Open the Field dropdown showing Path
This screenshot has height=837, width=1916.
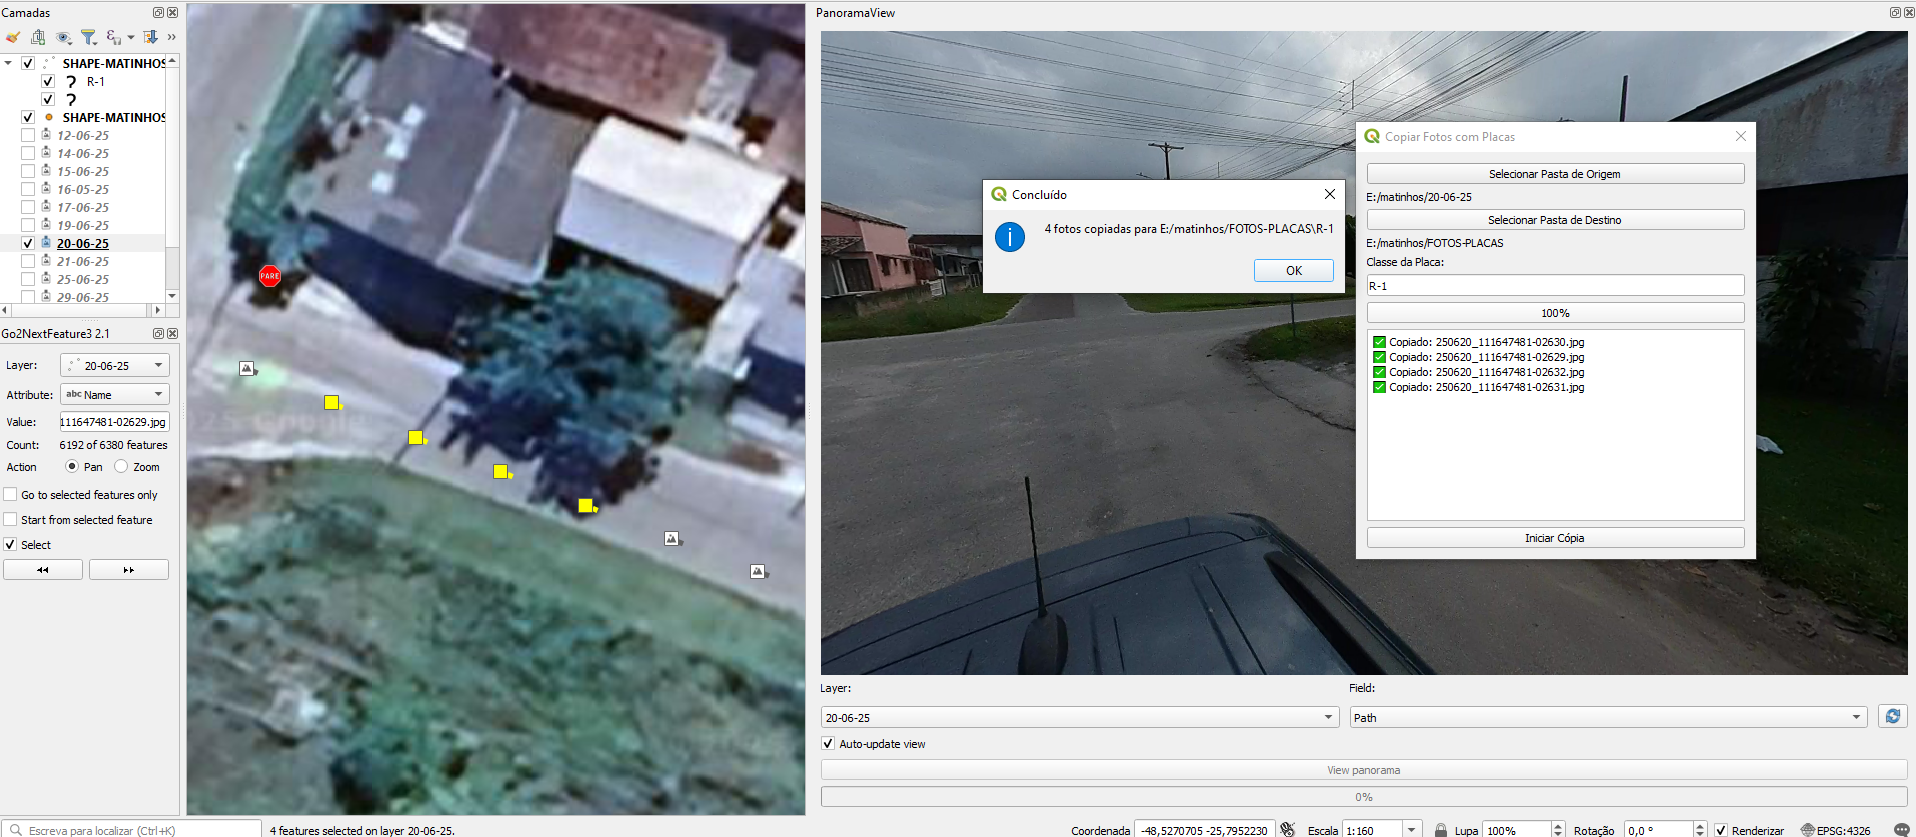pyautogui.click(x=1607, y=717)
